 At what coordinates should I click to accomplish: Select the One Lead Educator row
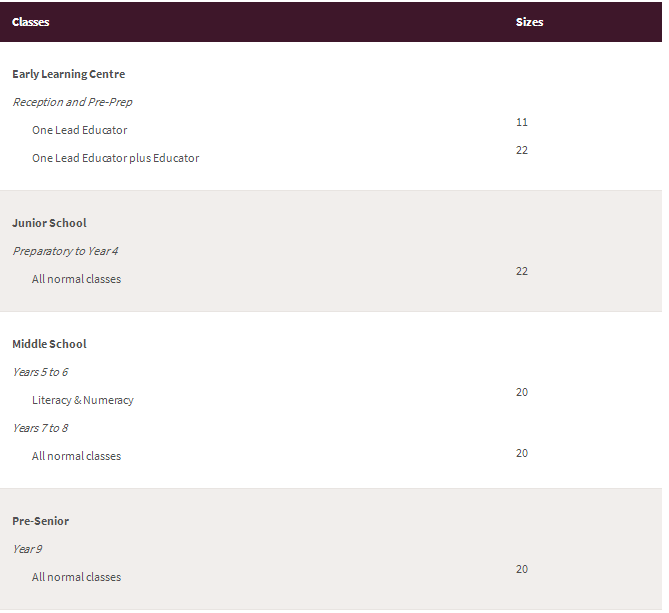click(x=80, y=130)
